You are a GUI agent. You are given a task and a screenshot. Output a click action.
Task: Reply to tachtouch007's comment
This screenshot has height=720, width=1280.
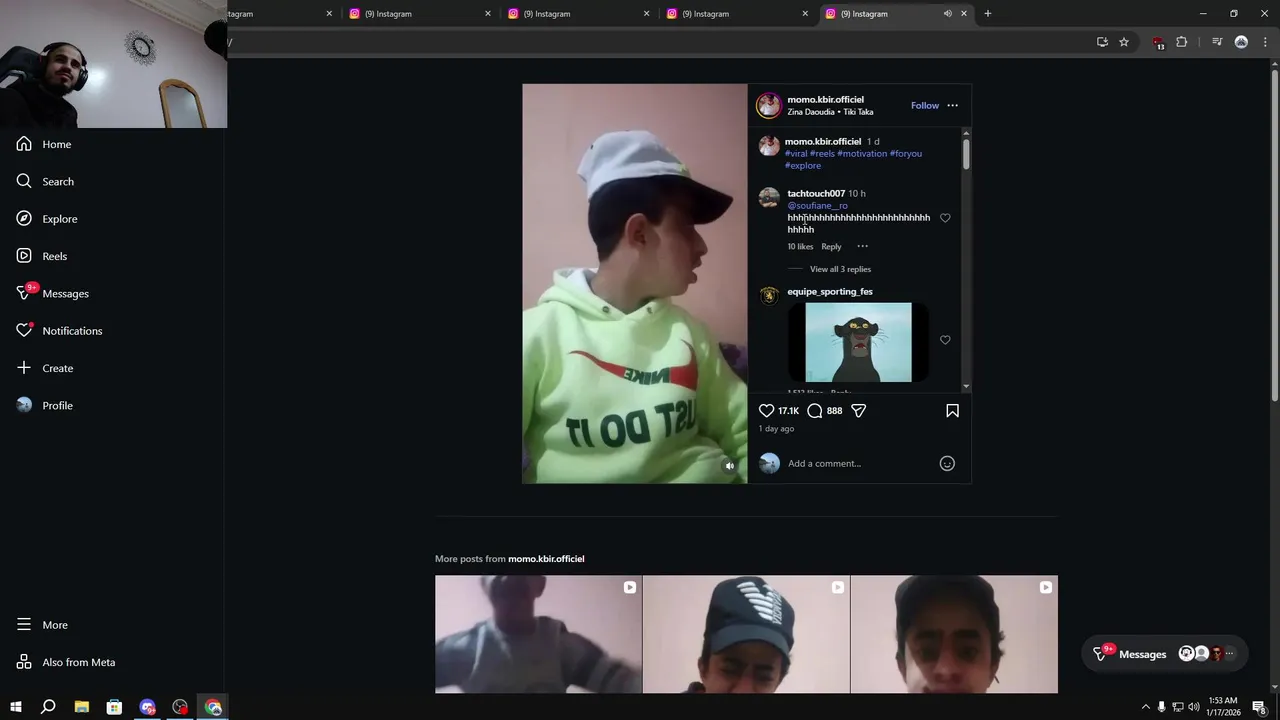tap(831, 247)
